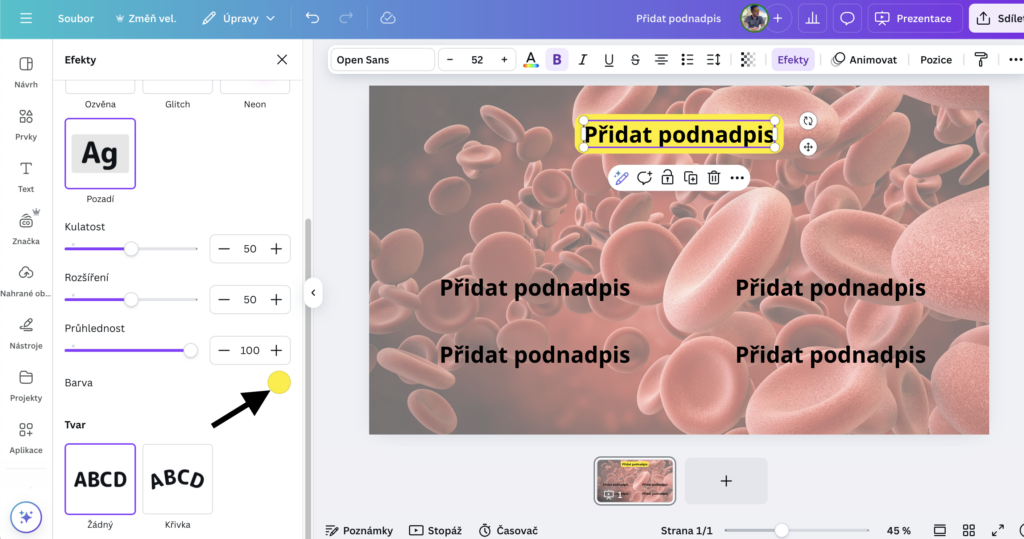This screenshot has width=1024, height=539.
Task: Open line spacing options
Action: coord(713,59)
